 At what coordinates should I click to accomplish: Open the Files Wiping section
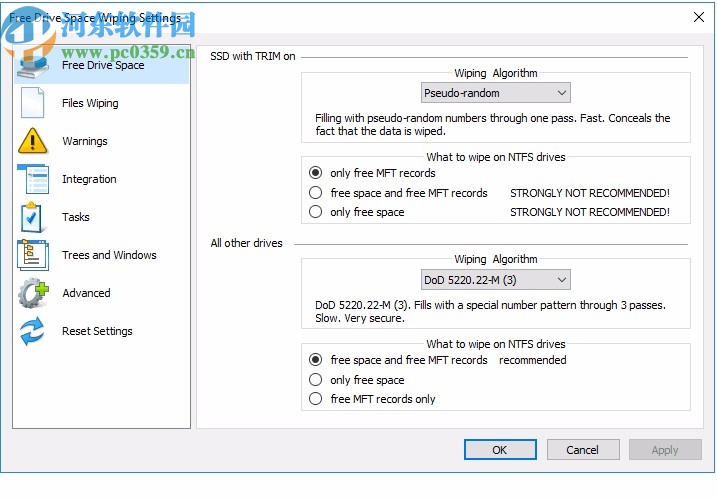click(102, 103)
